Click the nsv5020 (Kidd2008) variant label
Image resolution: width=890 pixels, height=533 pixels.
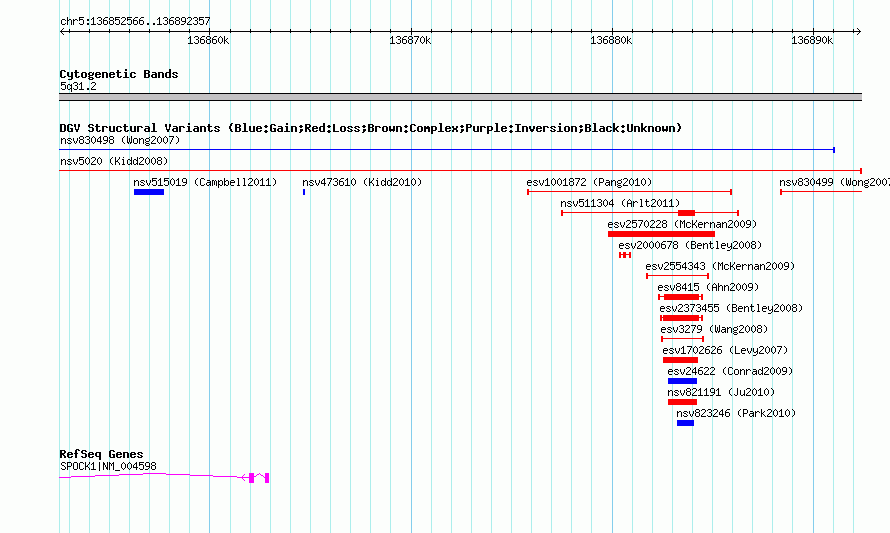[x=114, y=161]
